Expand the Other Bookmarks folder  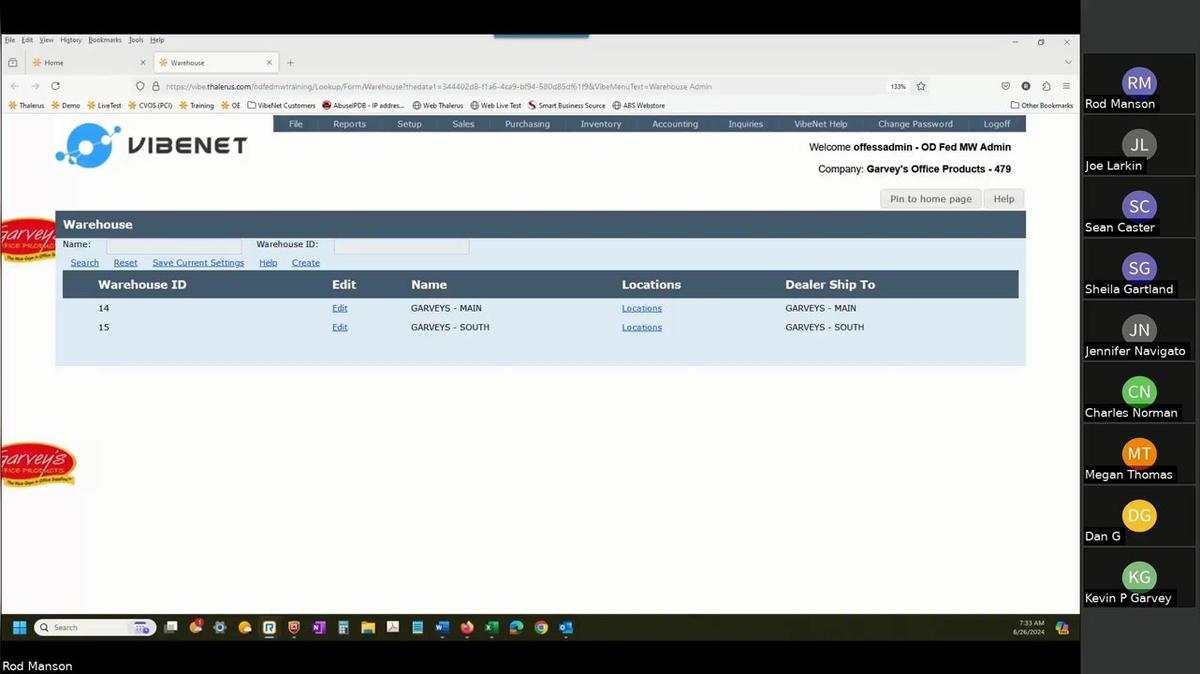coord(1040,105)
